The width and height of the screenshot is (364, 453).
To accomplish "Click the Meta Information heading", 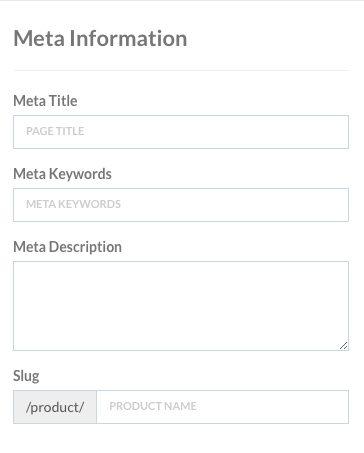I will point(100,38).
